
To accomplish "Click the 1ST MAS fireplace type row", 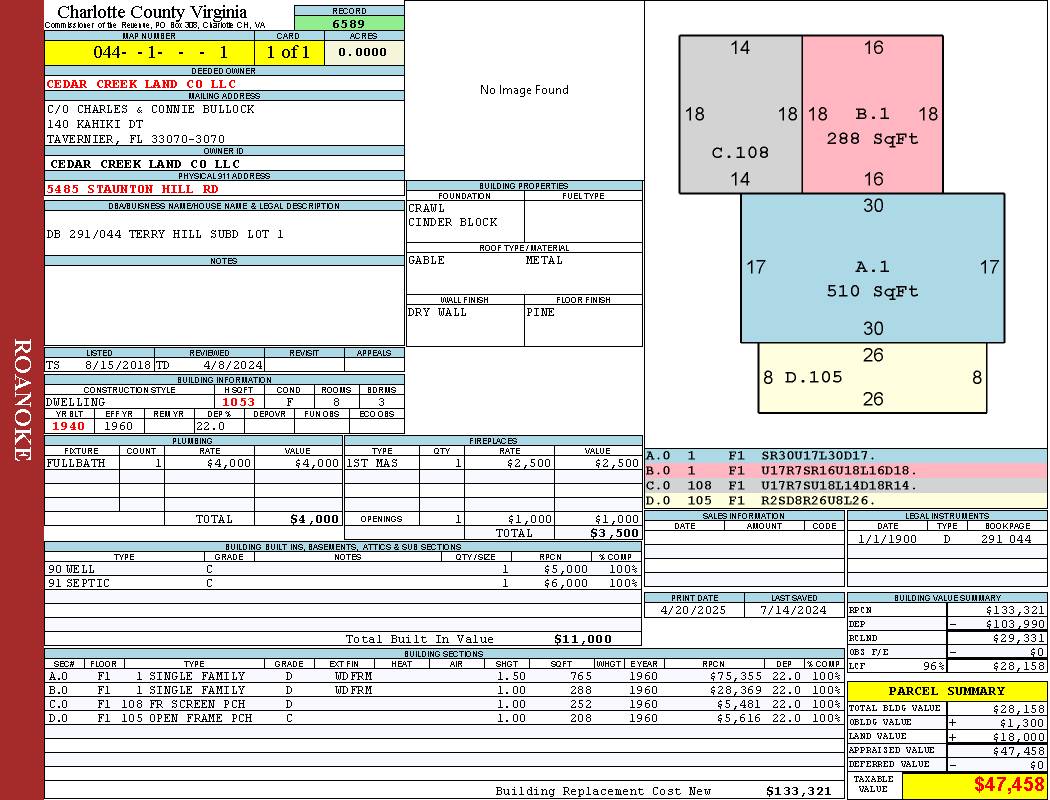I will (494, 463).
